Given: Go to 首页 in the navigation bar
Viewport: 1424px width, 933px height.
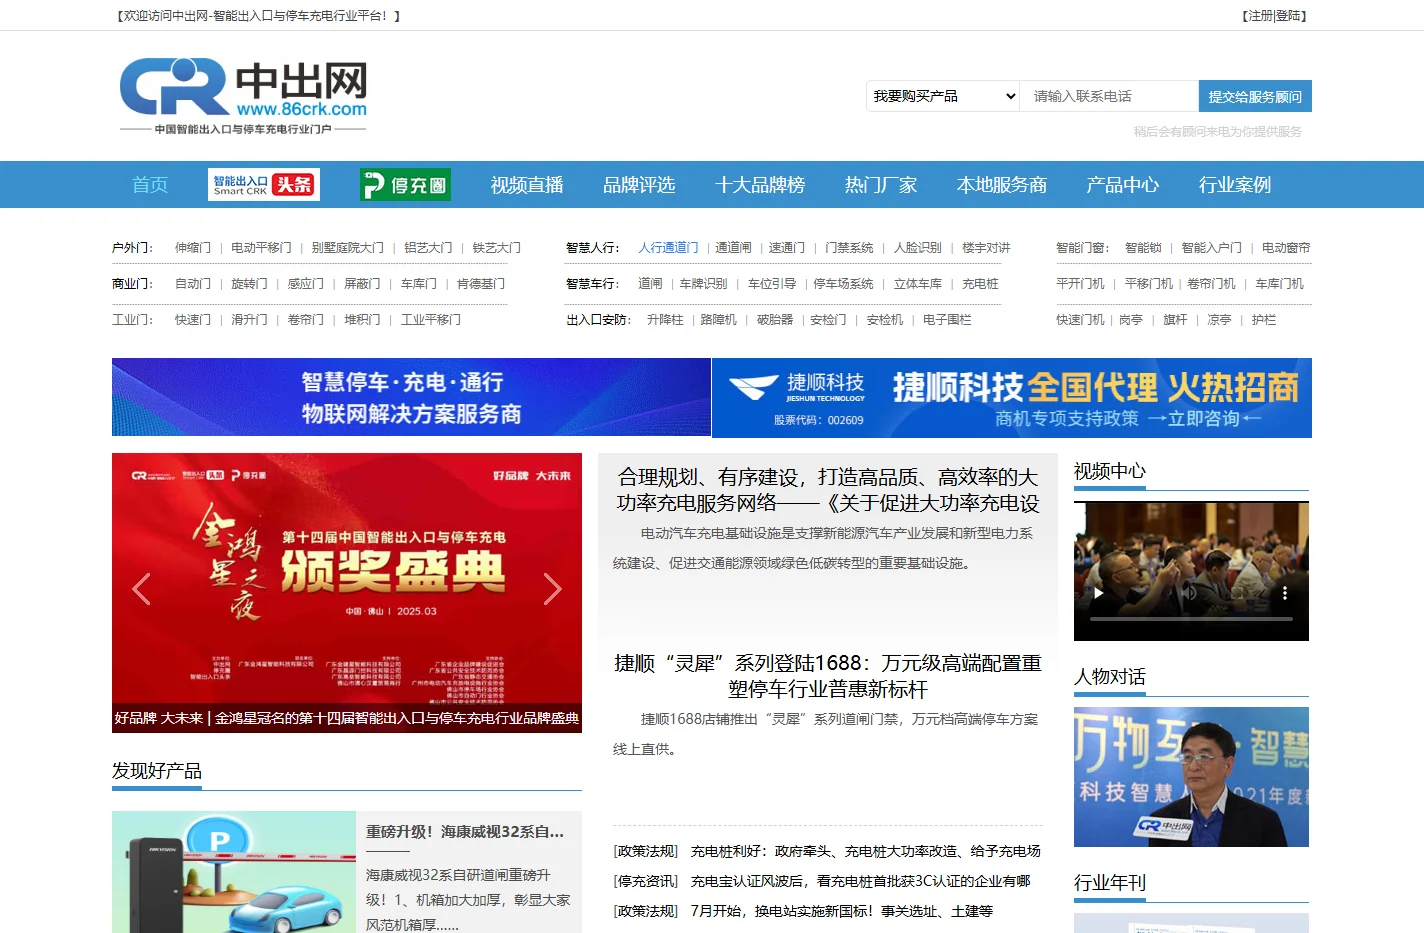Looking at the screenshot, I should click(x=150, y=185).
